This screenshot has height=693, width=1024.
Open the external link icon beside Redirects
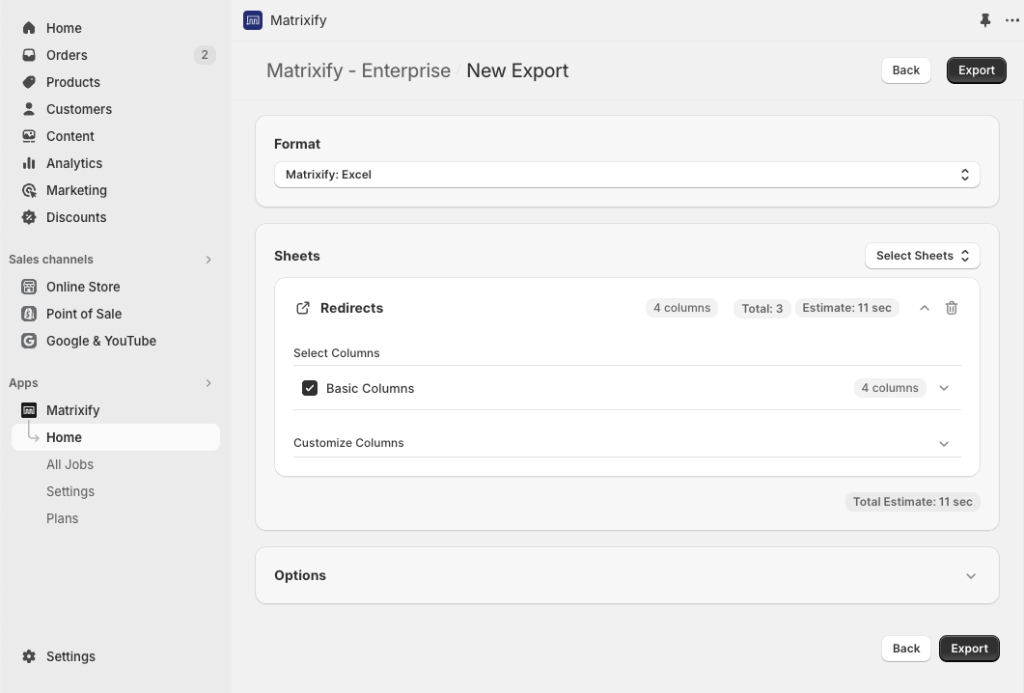coord(301,308)
